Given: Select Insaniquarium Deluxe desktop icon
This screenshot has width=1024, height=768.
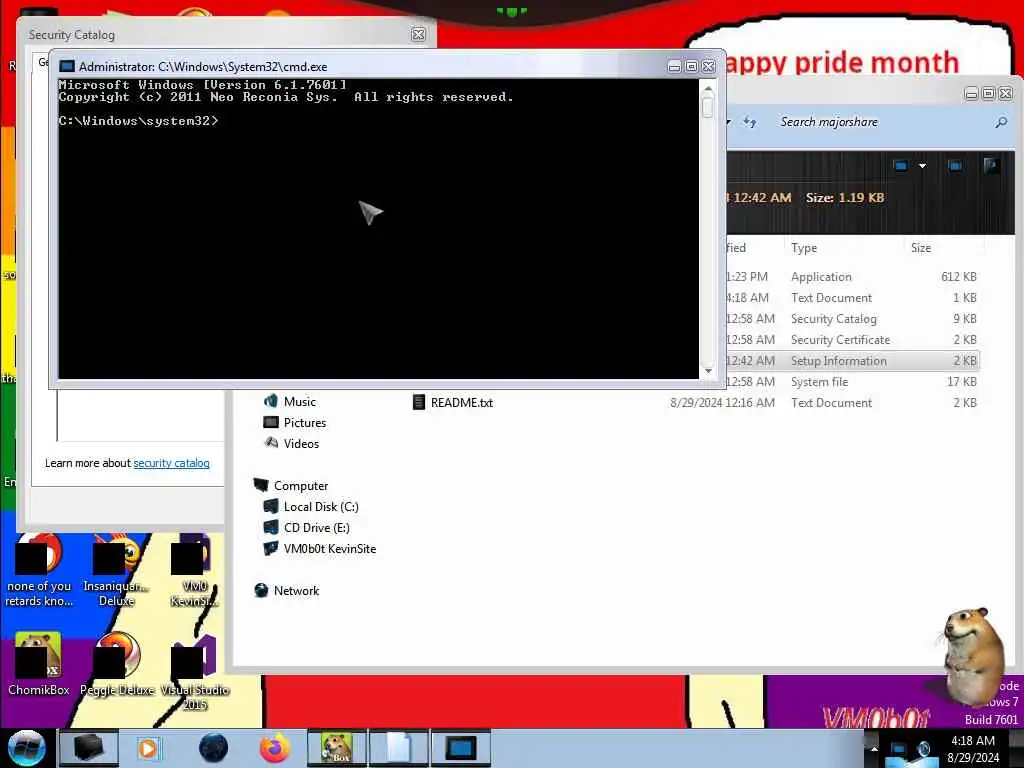Looking at the screenshot, I should pyautogui.click(x=116, y=569).
